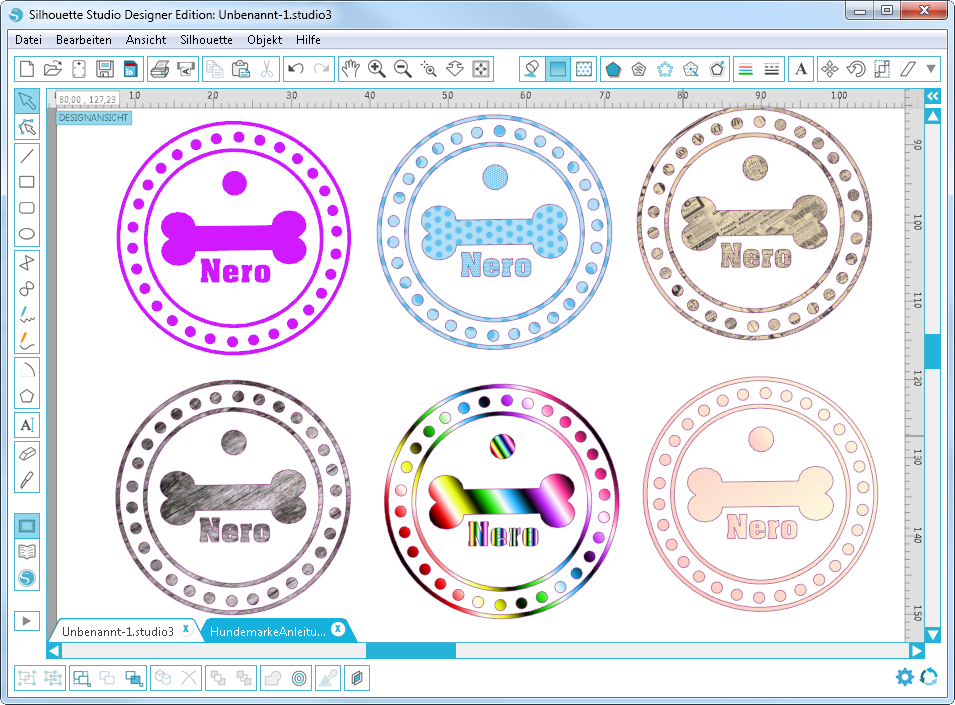Click the Zoom In magnifier

coord(377,69)
